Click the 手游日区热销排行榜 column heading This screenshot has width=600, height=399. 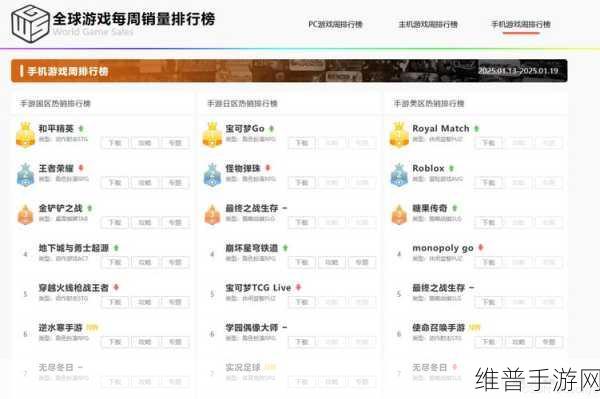coord(242,103)
